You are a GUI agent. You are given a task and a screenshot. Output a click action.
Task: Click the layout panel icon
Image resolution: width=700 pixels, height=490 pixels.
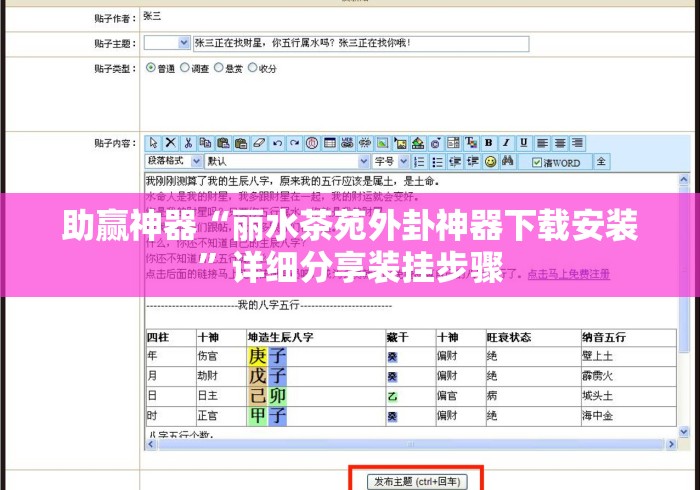click(x=453, y=143)
